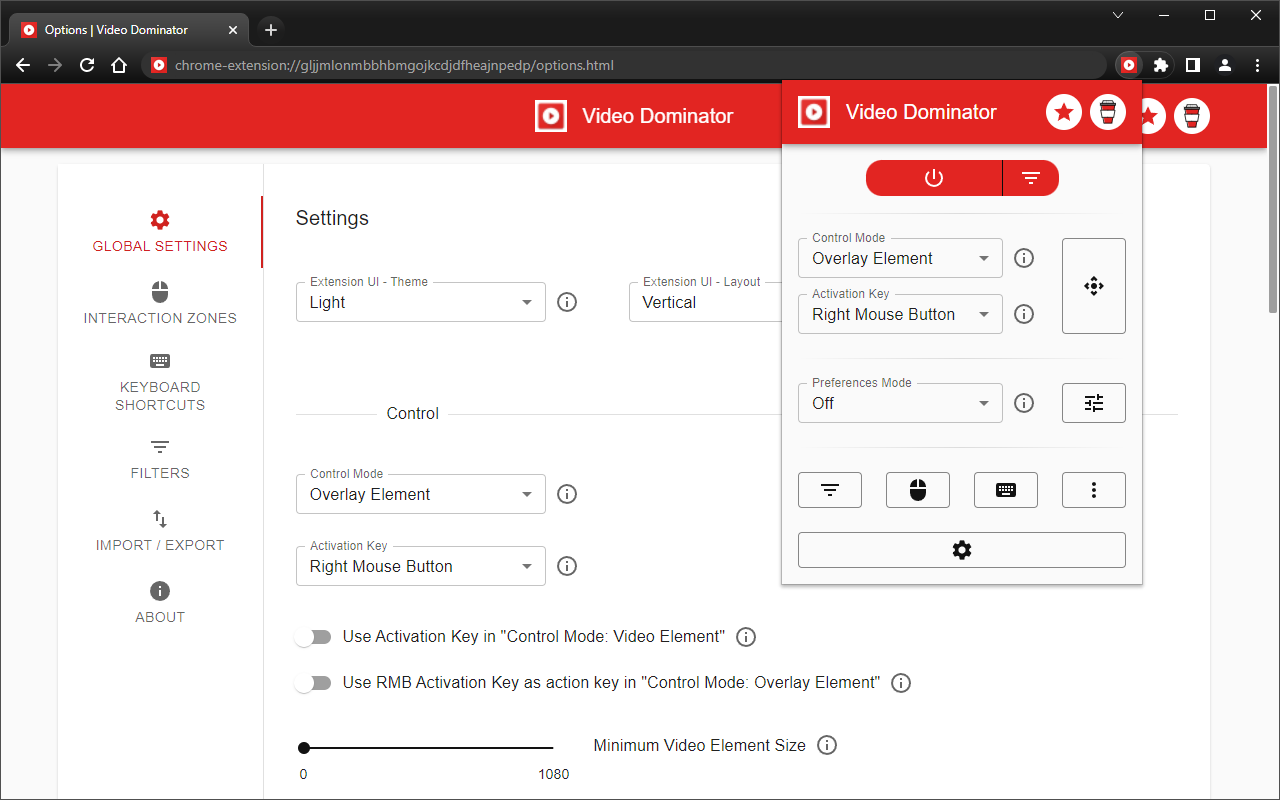Screen dimensions: 1280x800
Task: Open the Activation Key dropdown in the popup
Action: (x=900, y=314)
